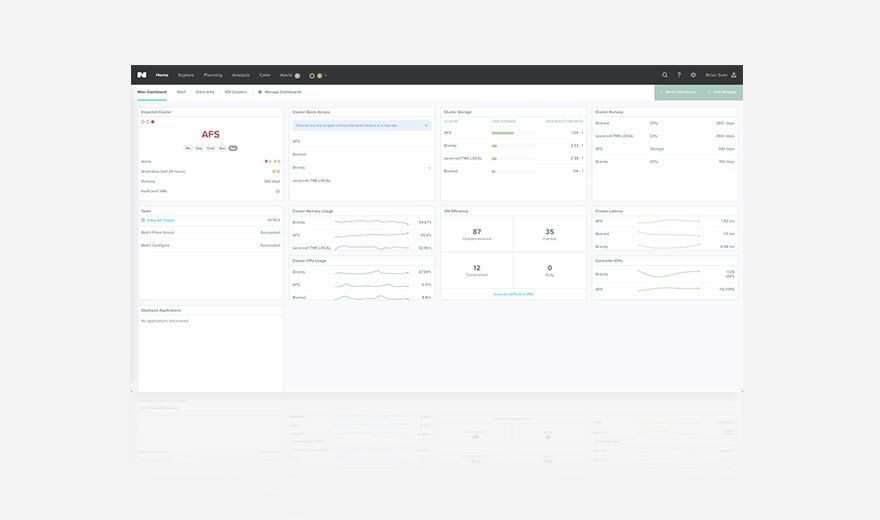
Task: Click the AFS used storage bar
Action: (503, 133)
